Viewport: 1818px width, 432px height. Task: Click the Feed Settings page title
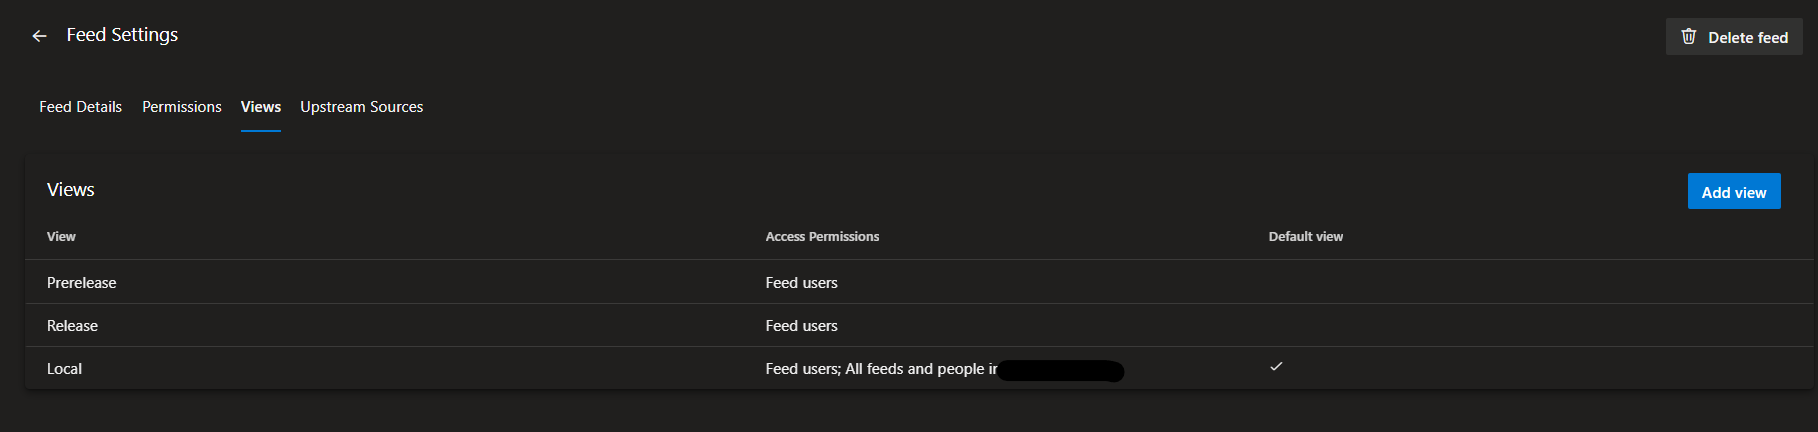tap(122, 35)
